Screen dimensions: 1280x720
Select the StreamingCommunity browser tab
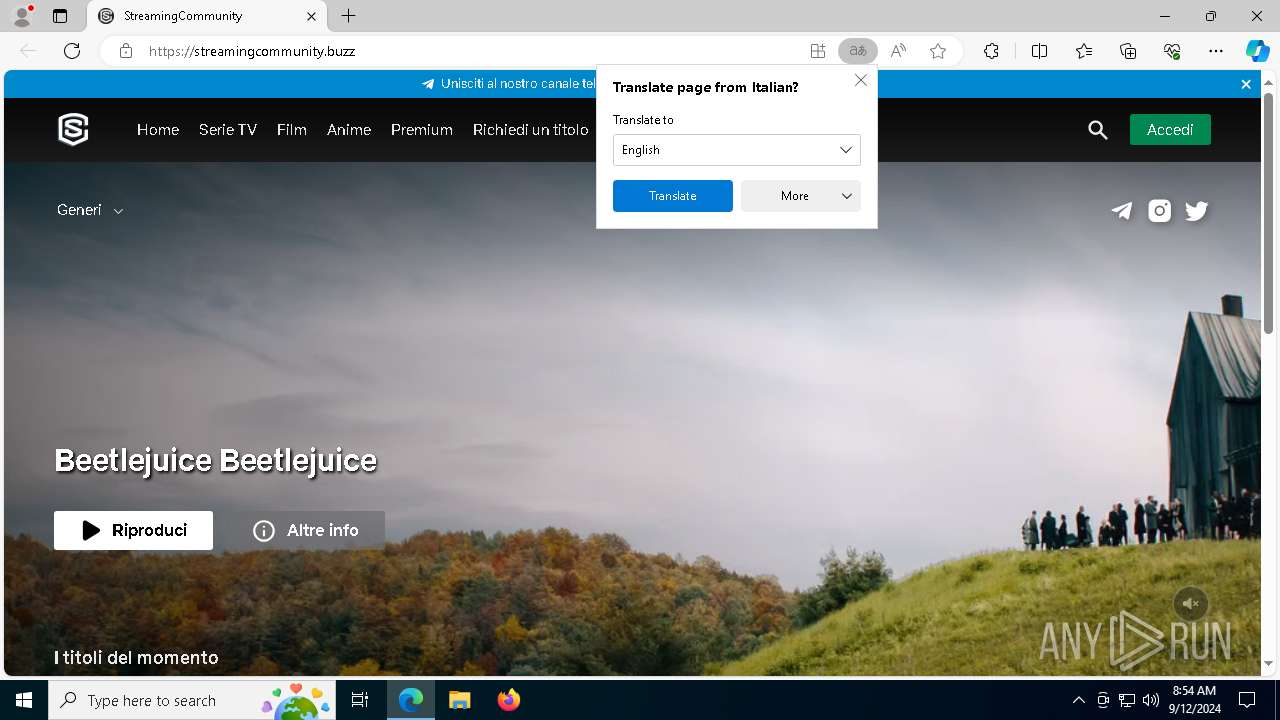point(207,16)
